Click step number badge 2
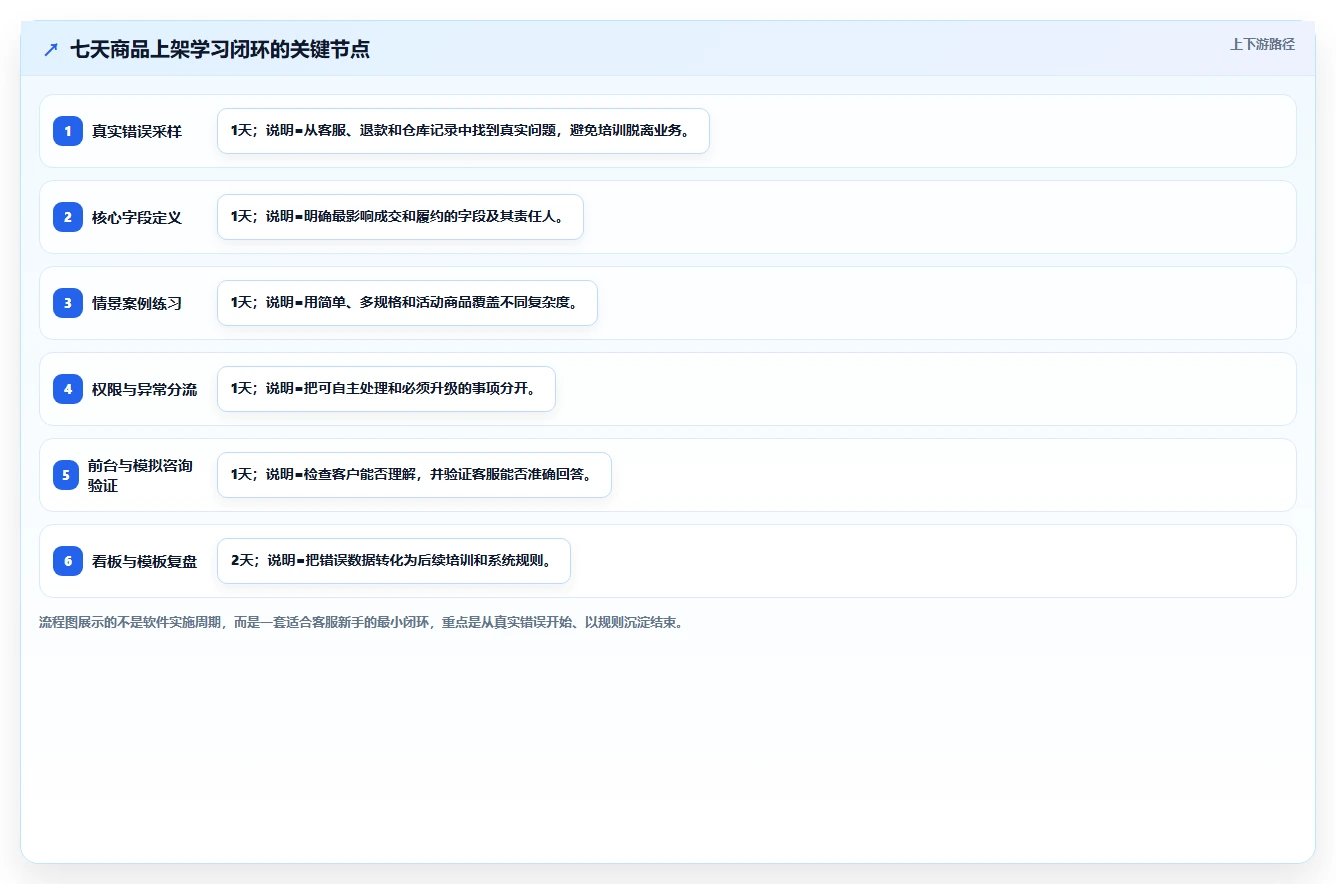 click(68, 217)
